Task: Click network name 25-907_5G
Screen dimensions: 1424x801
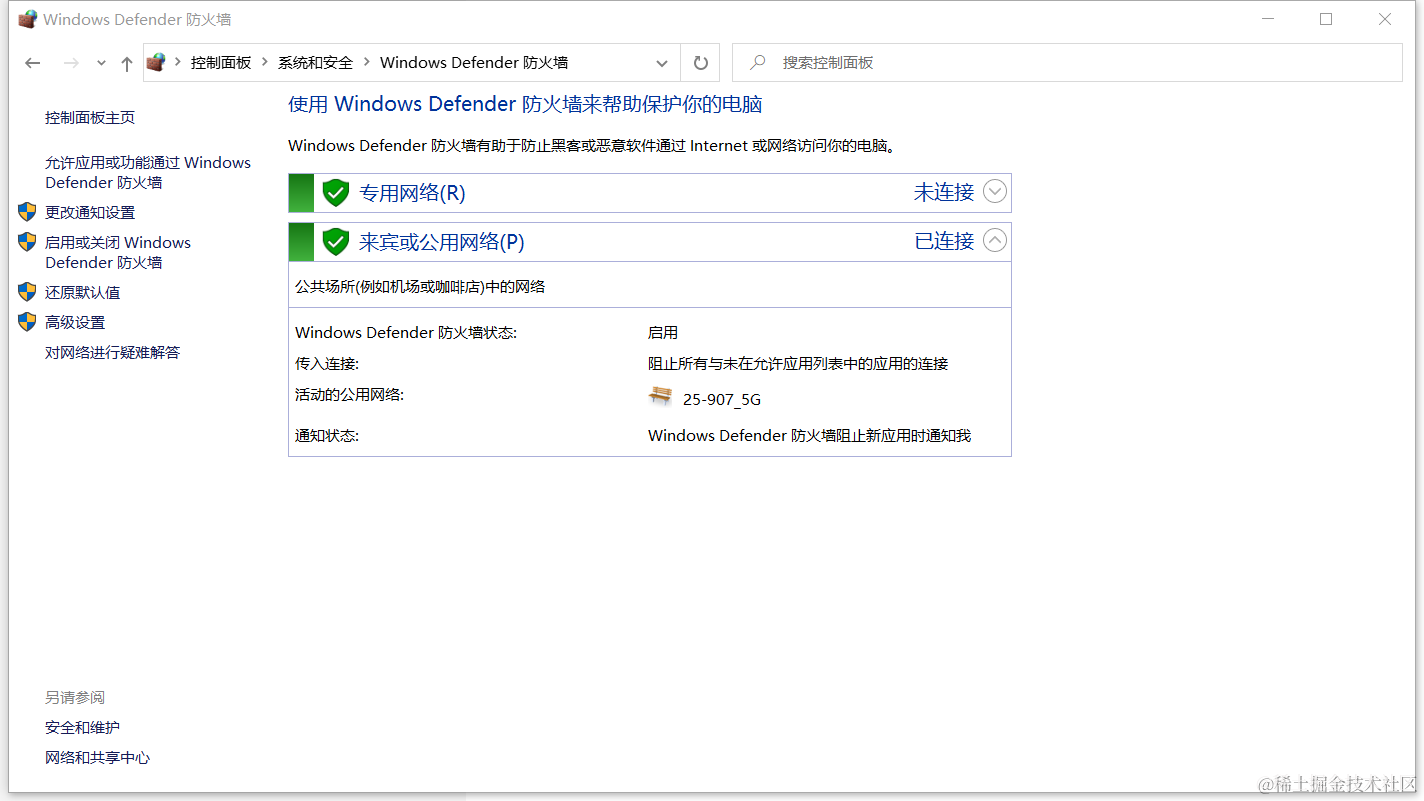Action: [722, 399]
